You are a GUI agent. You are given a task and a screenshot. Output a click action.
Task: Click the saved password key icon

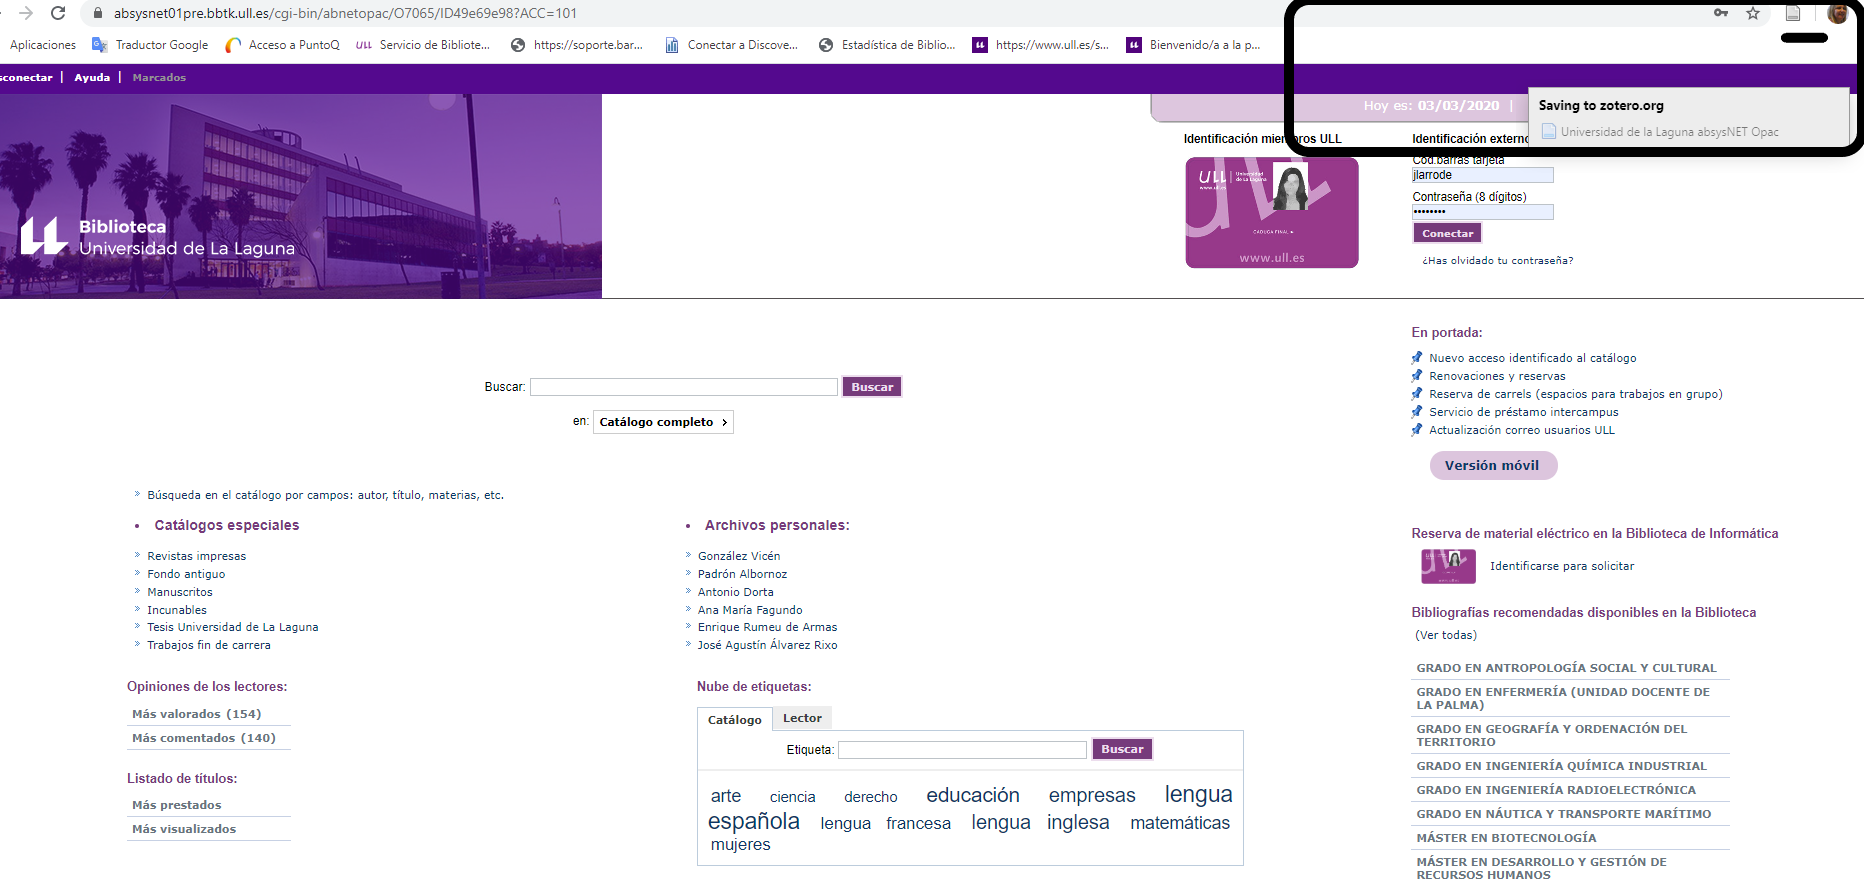point(1721,13)
